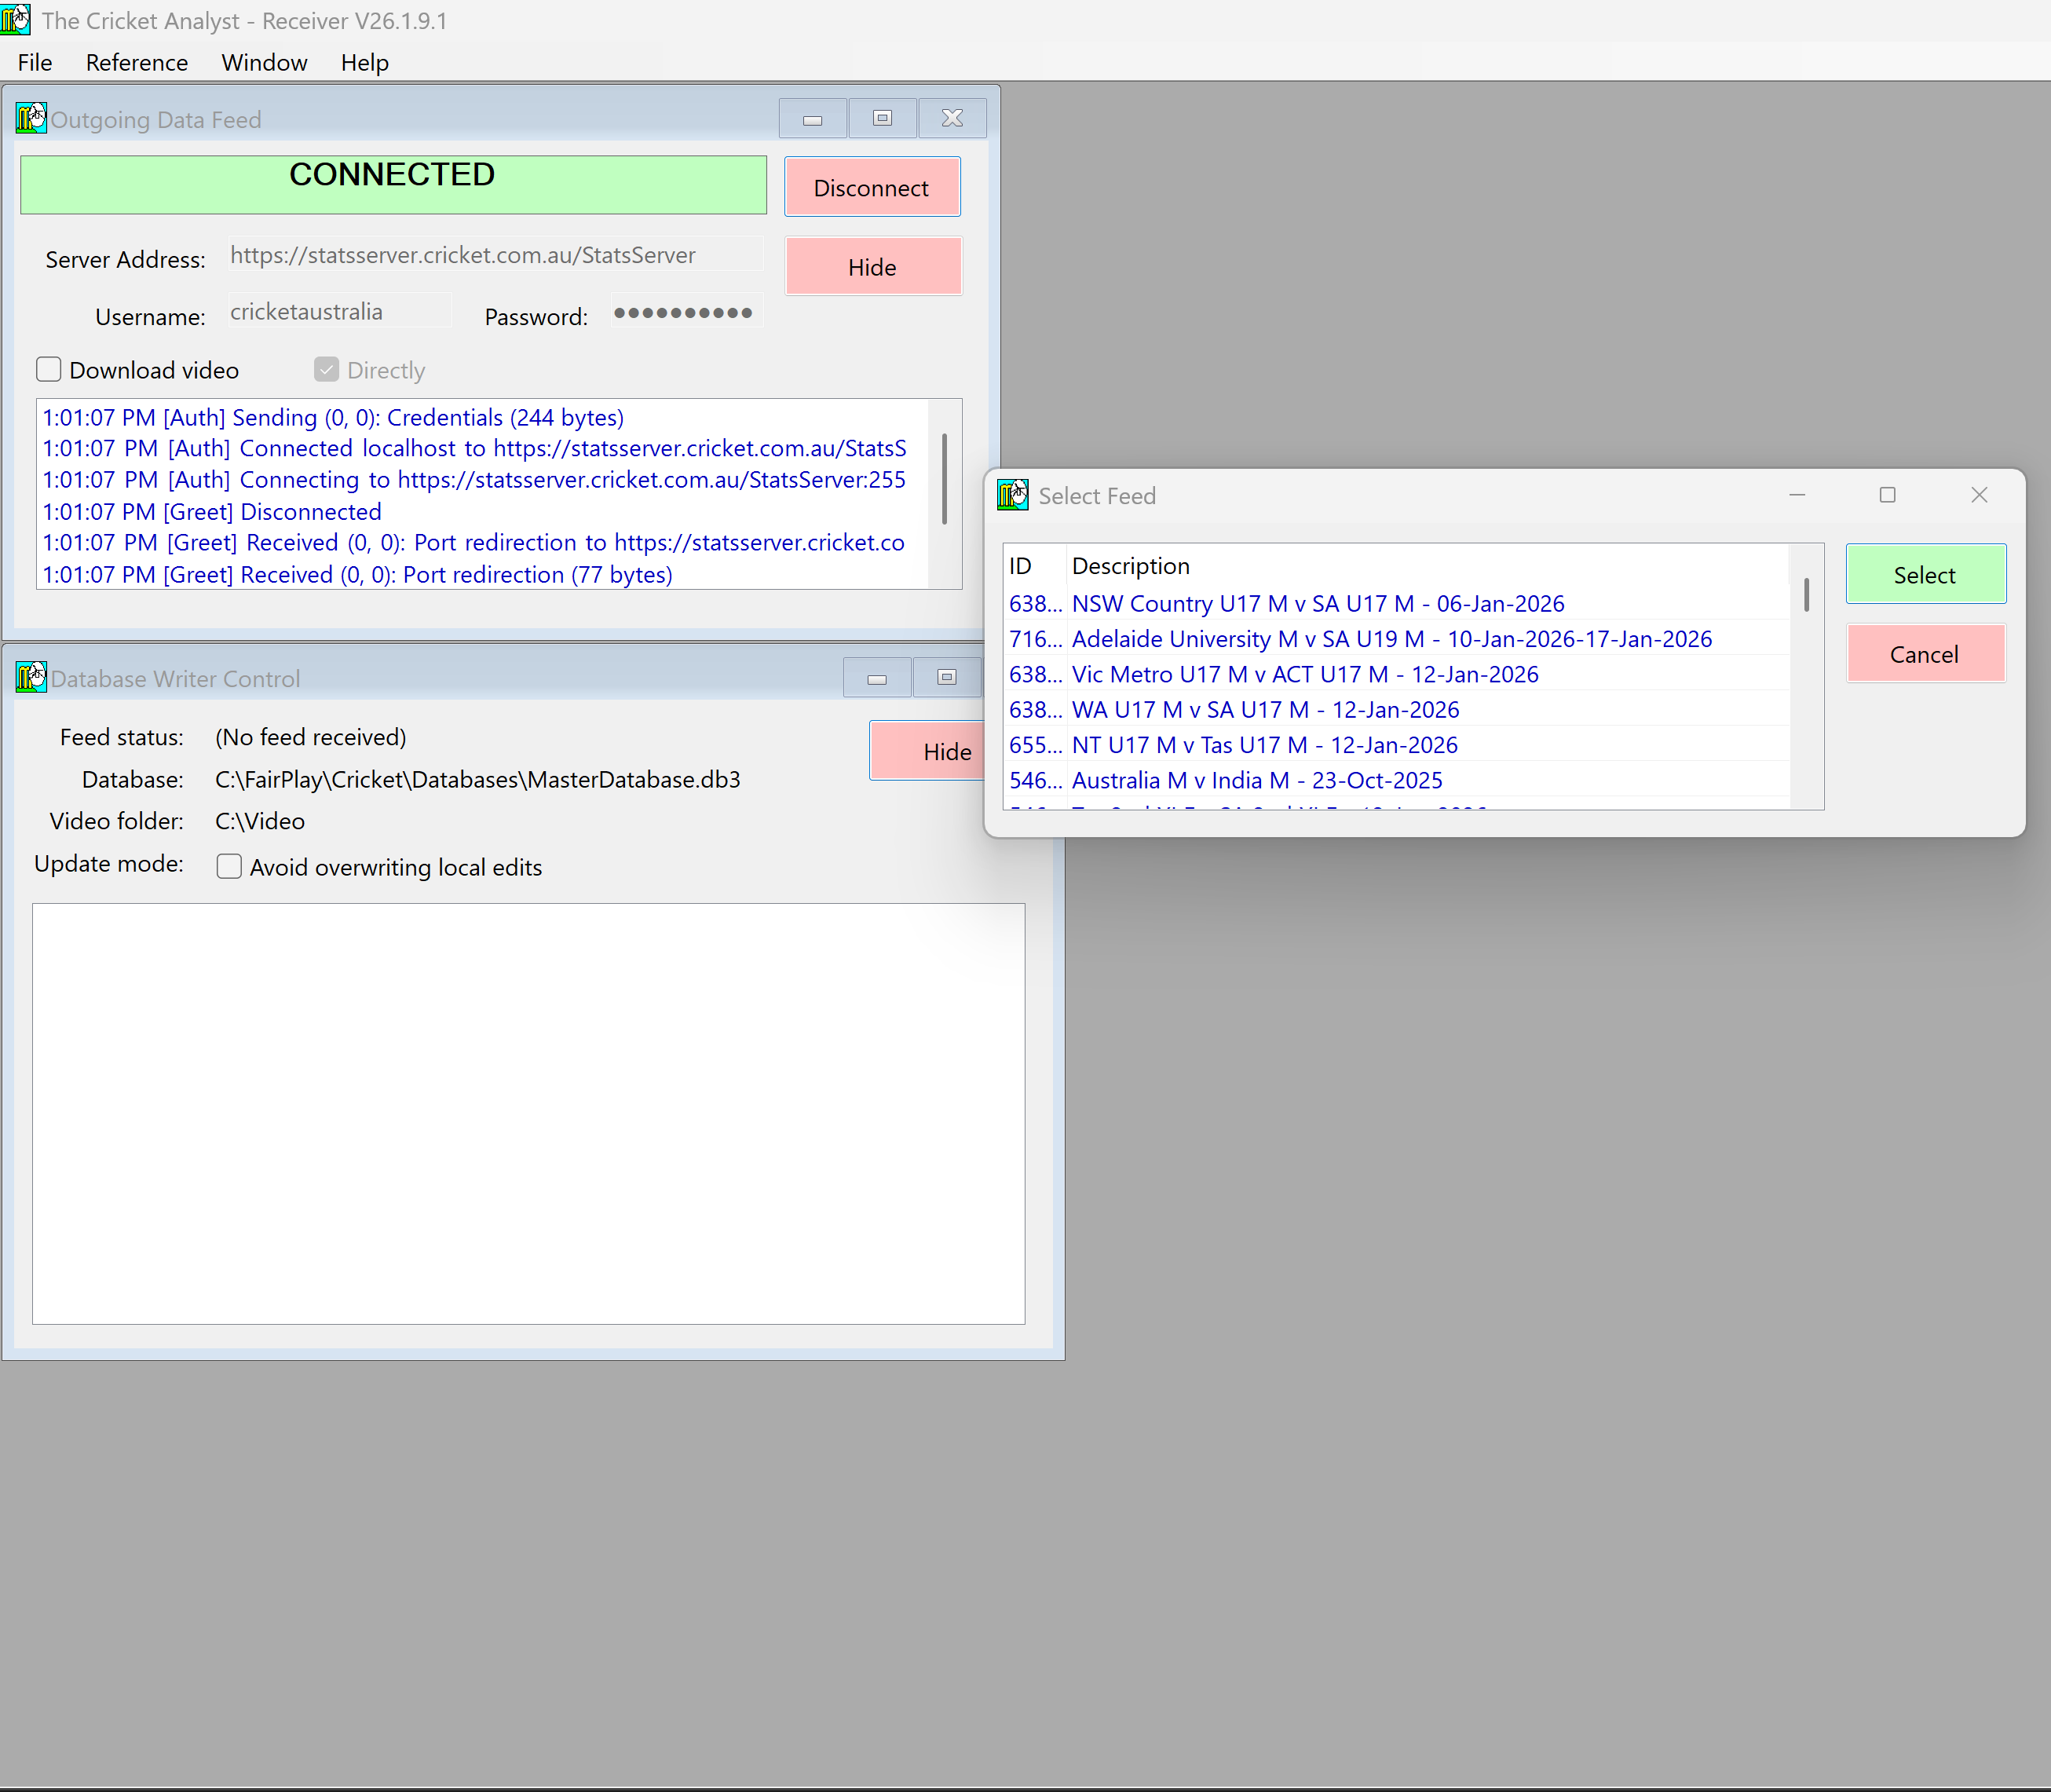2051x1792 pixels.
Task: Maximize the Outgoing Data Feed window
Action: (x=882, y=118)
